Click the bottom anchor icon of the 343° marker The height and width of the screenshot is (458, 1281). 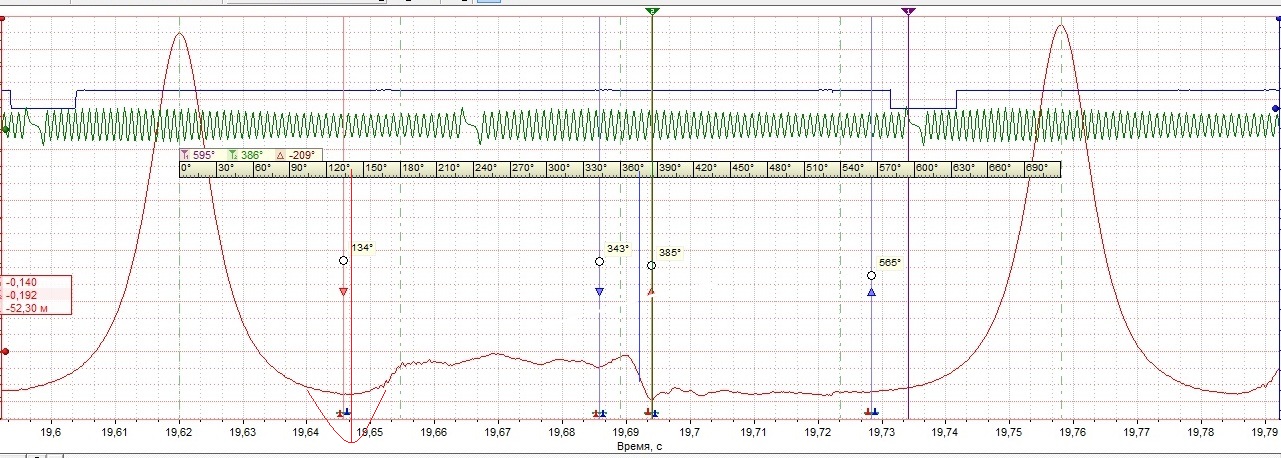[599, 412]
